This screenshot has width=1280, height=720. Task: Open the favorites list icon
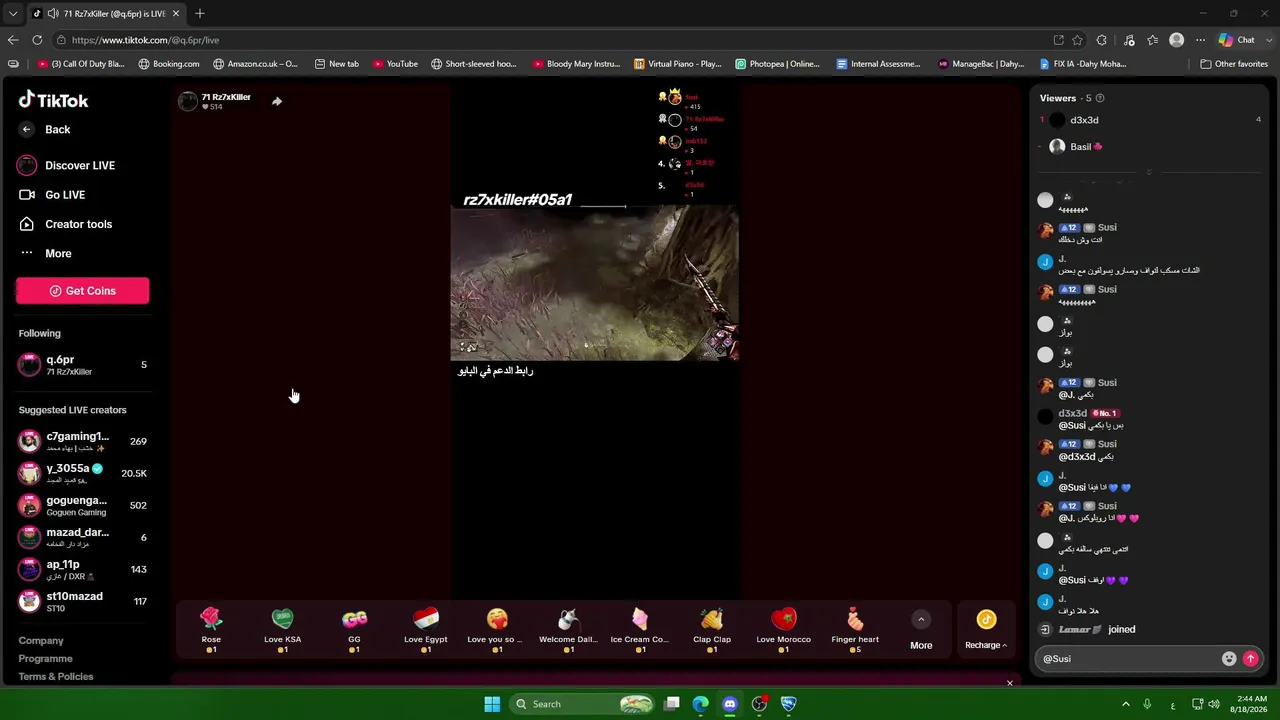(x=1153, y=40)
